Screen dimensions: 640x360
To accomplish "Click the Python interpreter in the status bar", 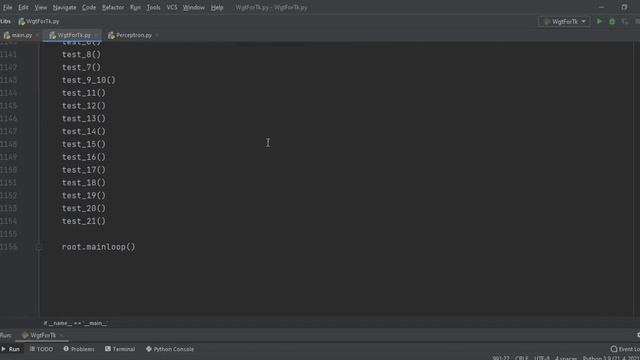I will pyautogui.click(x=611, y=358).
